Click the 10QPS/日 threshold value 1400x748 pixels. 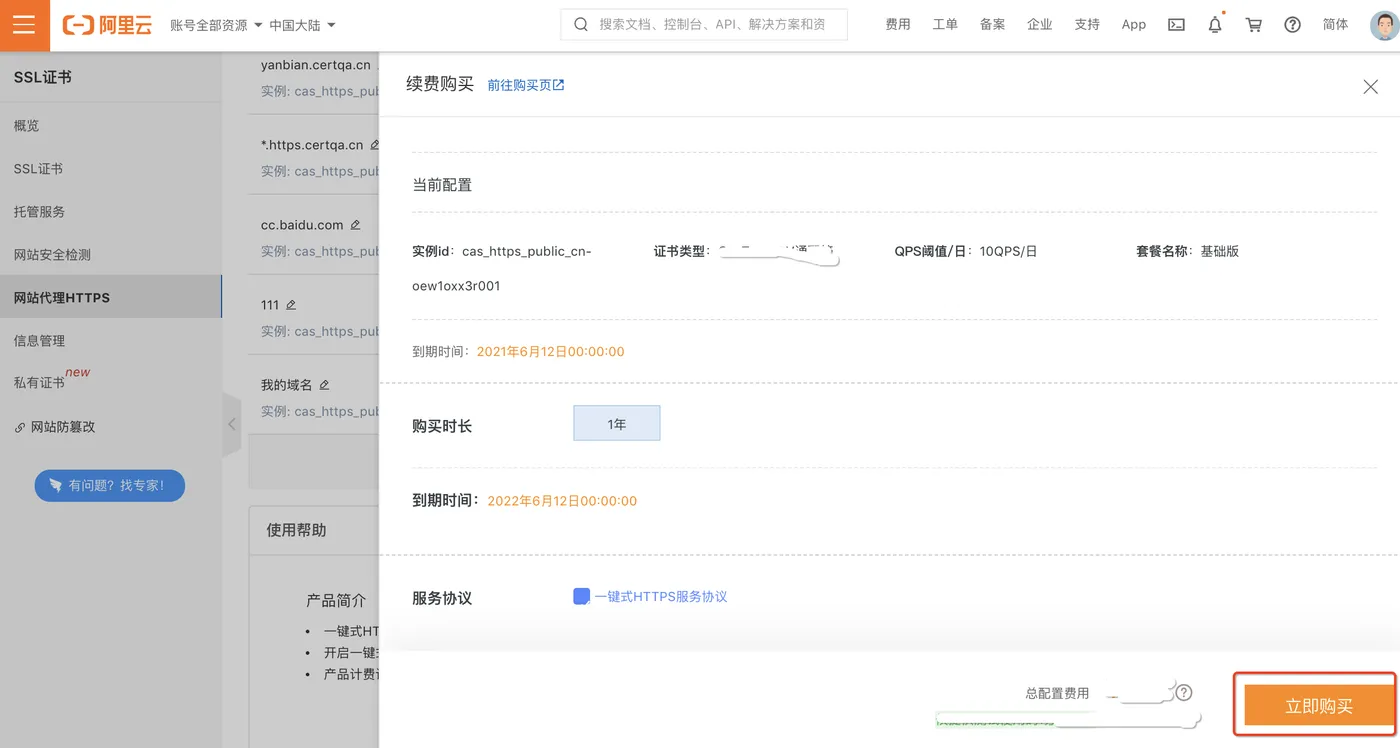(1008, 252)
